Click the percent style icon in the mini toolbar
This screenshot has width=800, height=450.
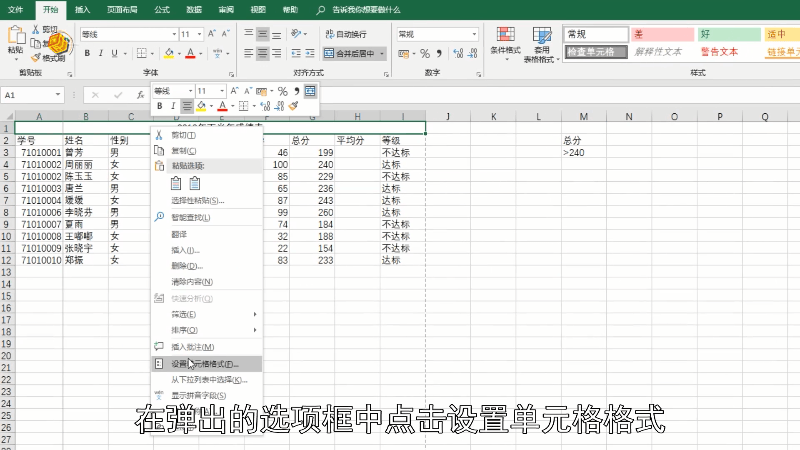coord(283,91)
